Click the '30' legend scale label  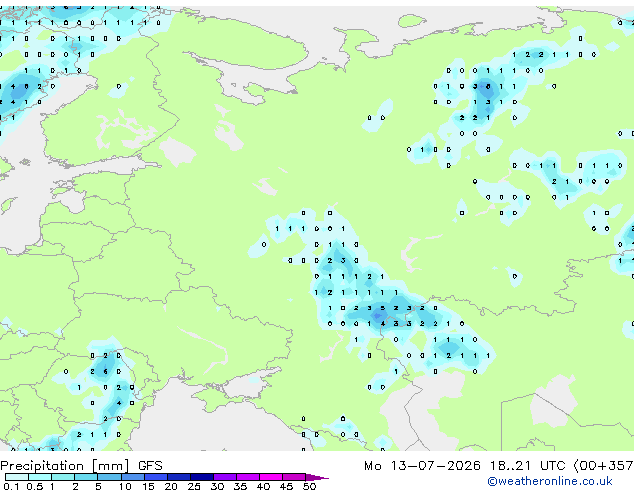(x=217, y=486)
